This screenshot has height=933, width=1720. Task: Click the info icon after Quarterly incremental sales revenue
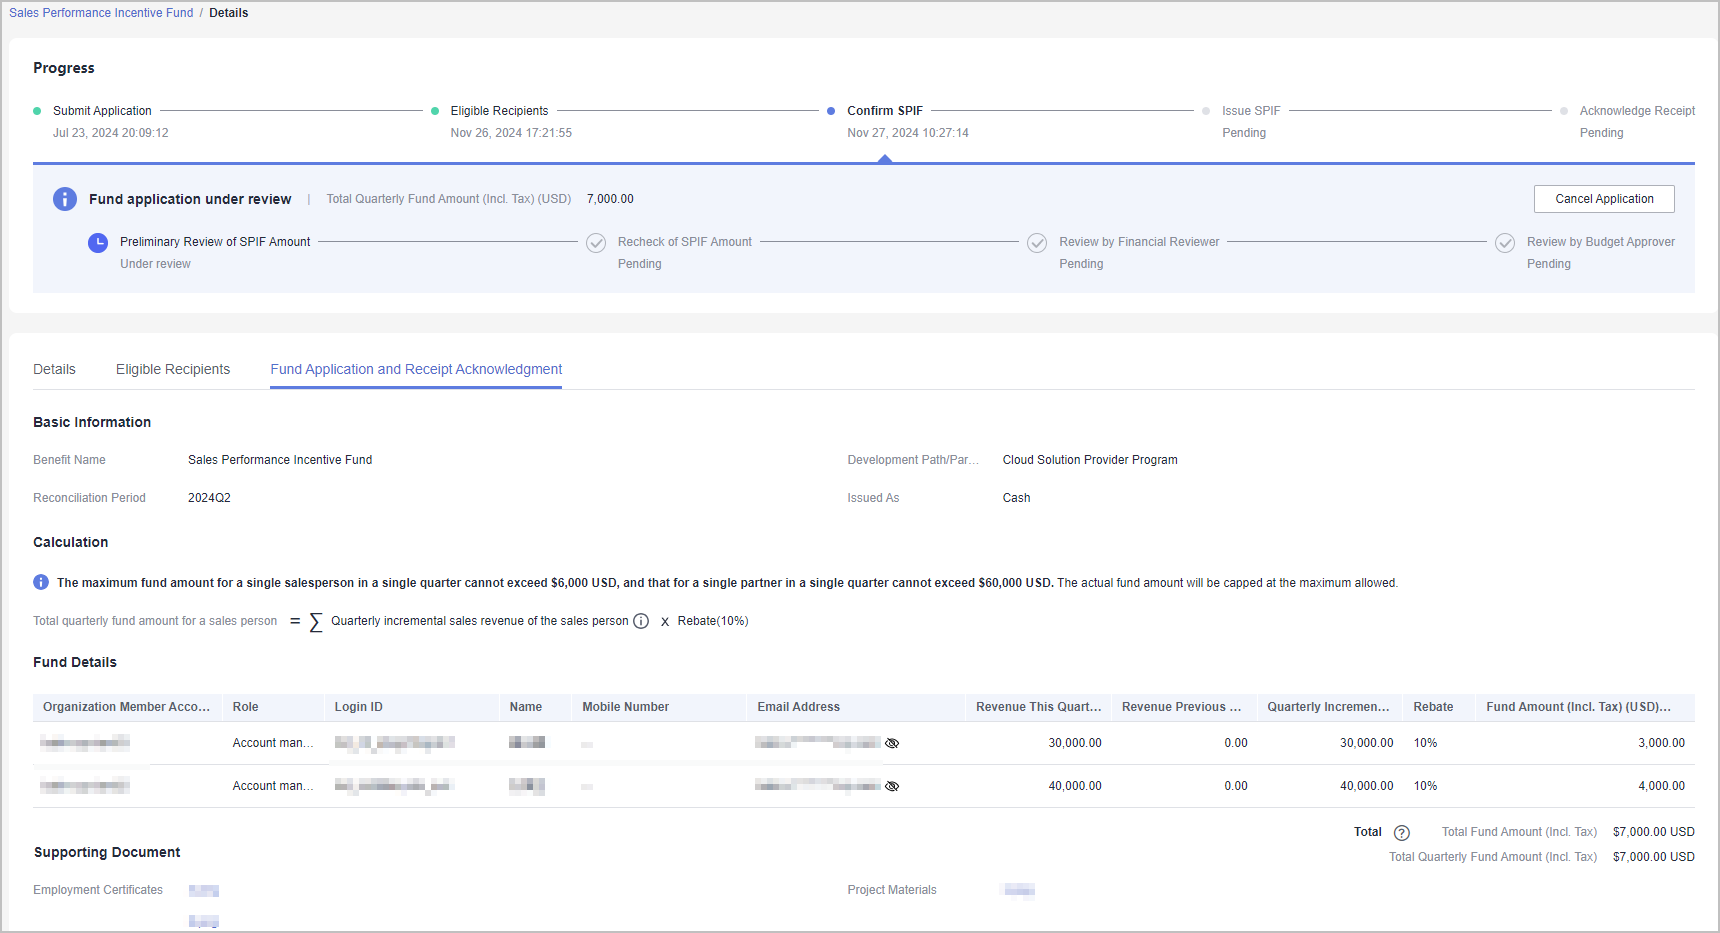pos(641,621)
